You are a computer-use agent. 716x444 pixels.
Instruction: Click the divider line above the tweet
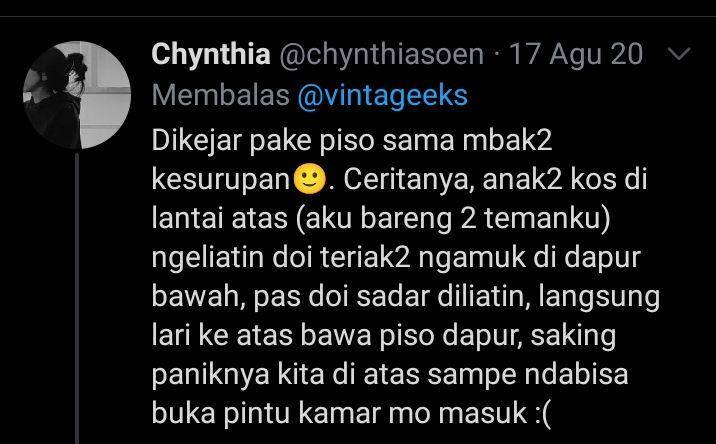(x=358, y=16)
